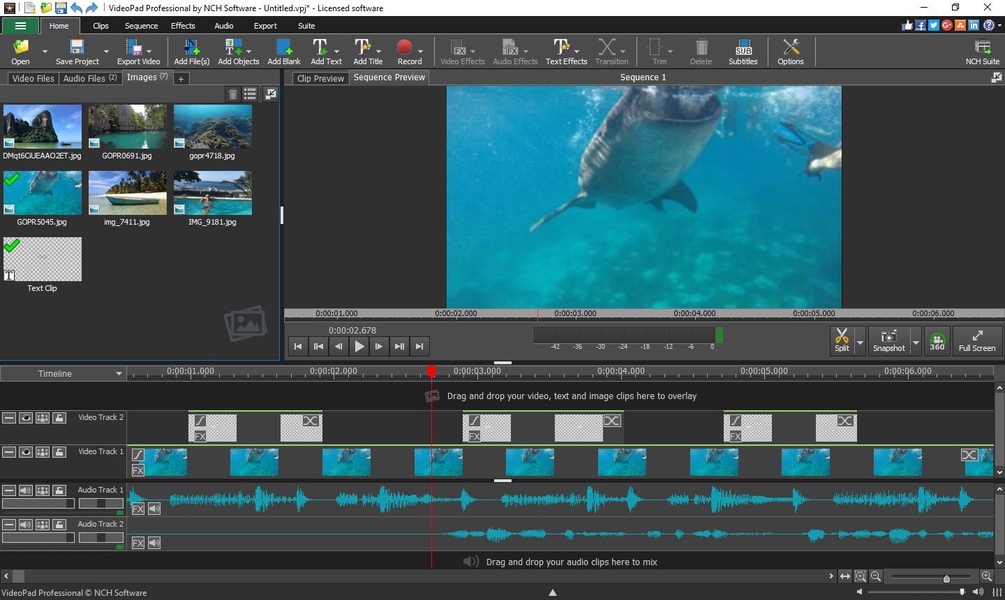This screenshot has height=600, width=1005.
Task: Mute Audio Track 1 speaker toggle
Action: pyautogui.click(x=26, y=491)
